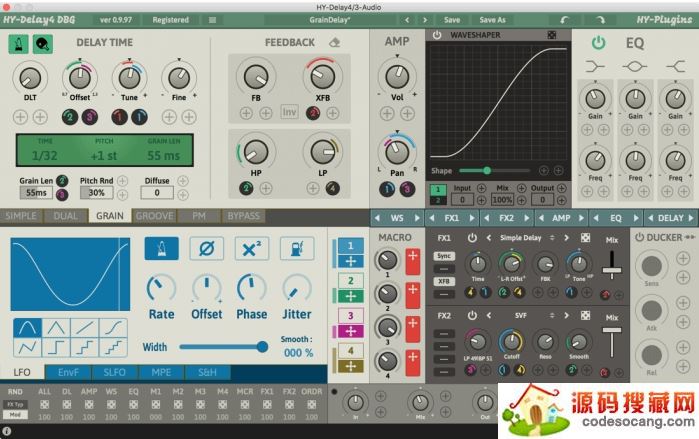The height and width of the screenshot is (439, 699).
Task: Click the Save As button
Action: point(492,19)
